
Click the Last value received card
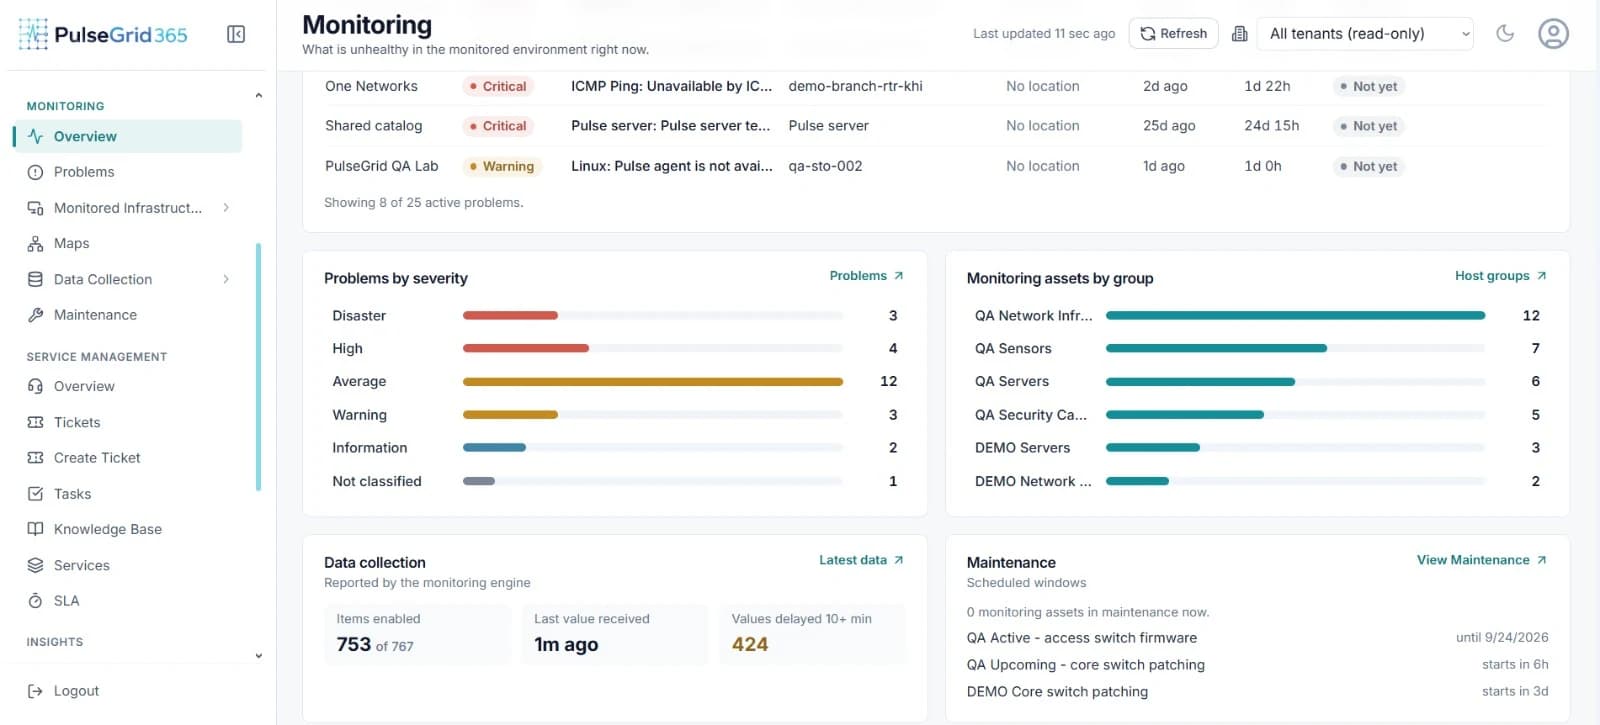pyautogui.click(x=615, y=633)
